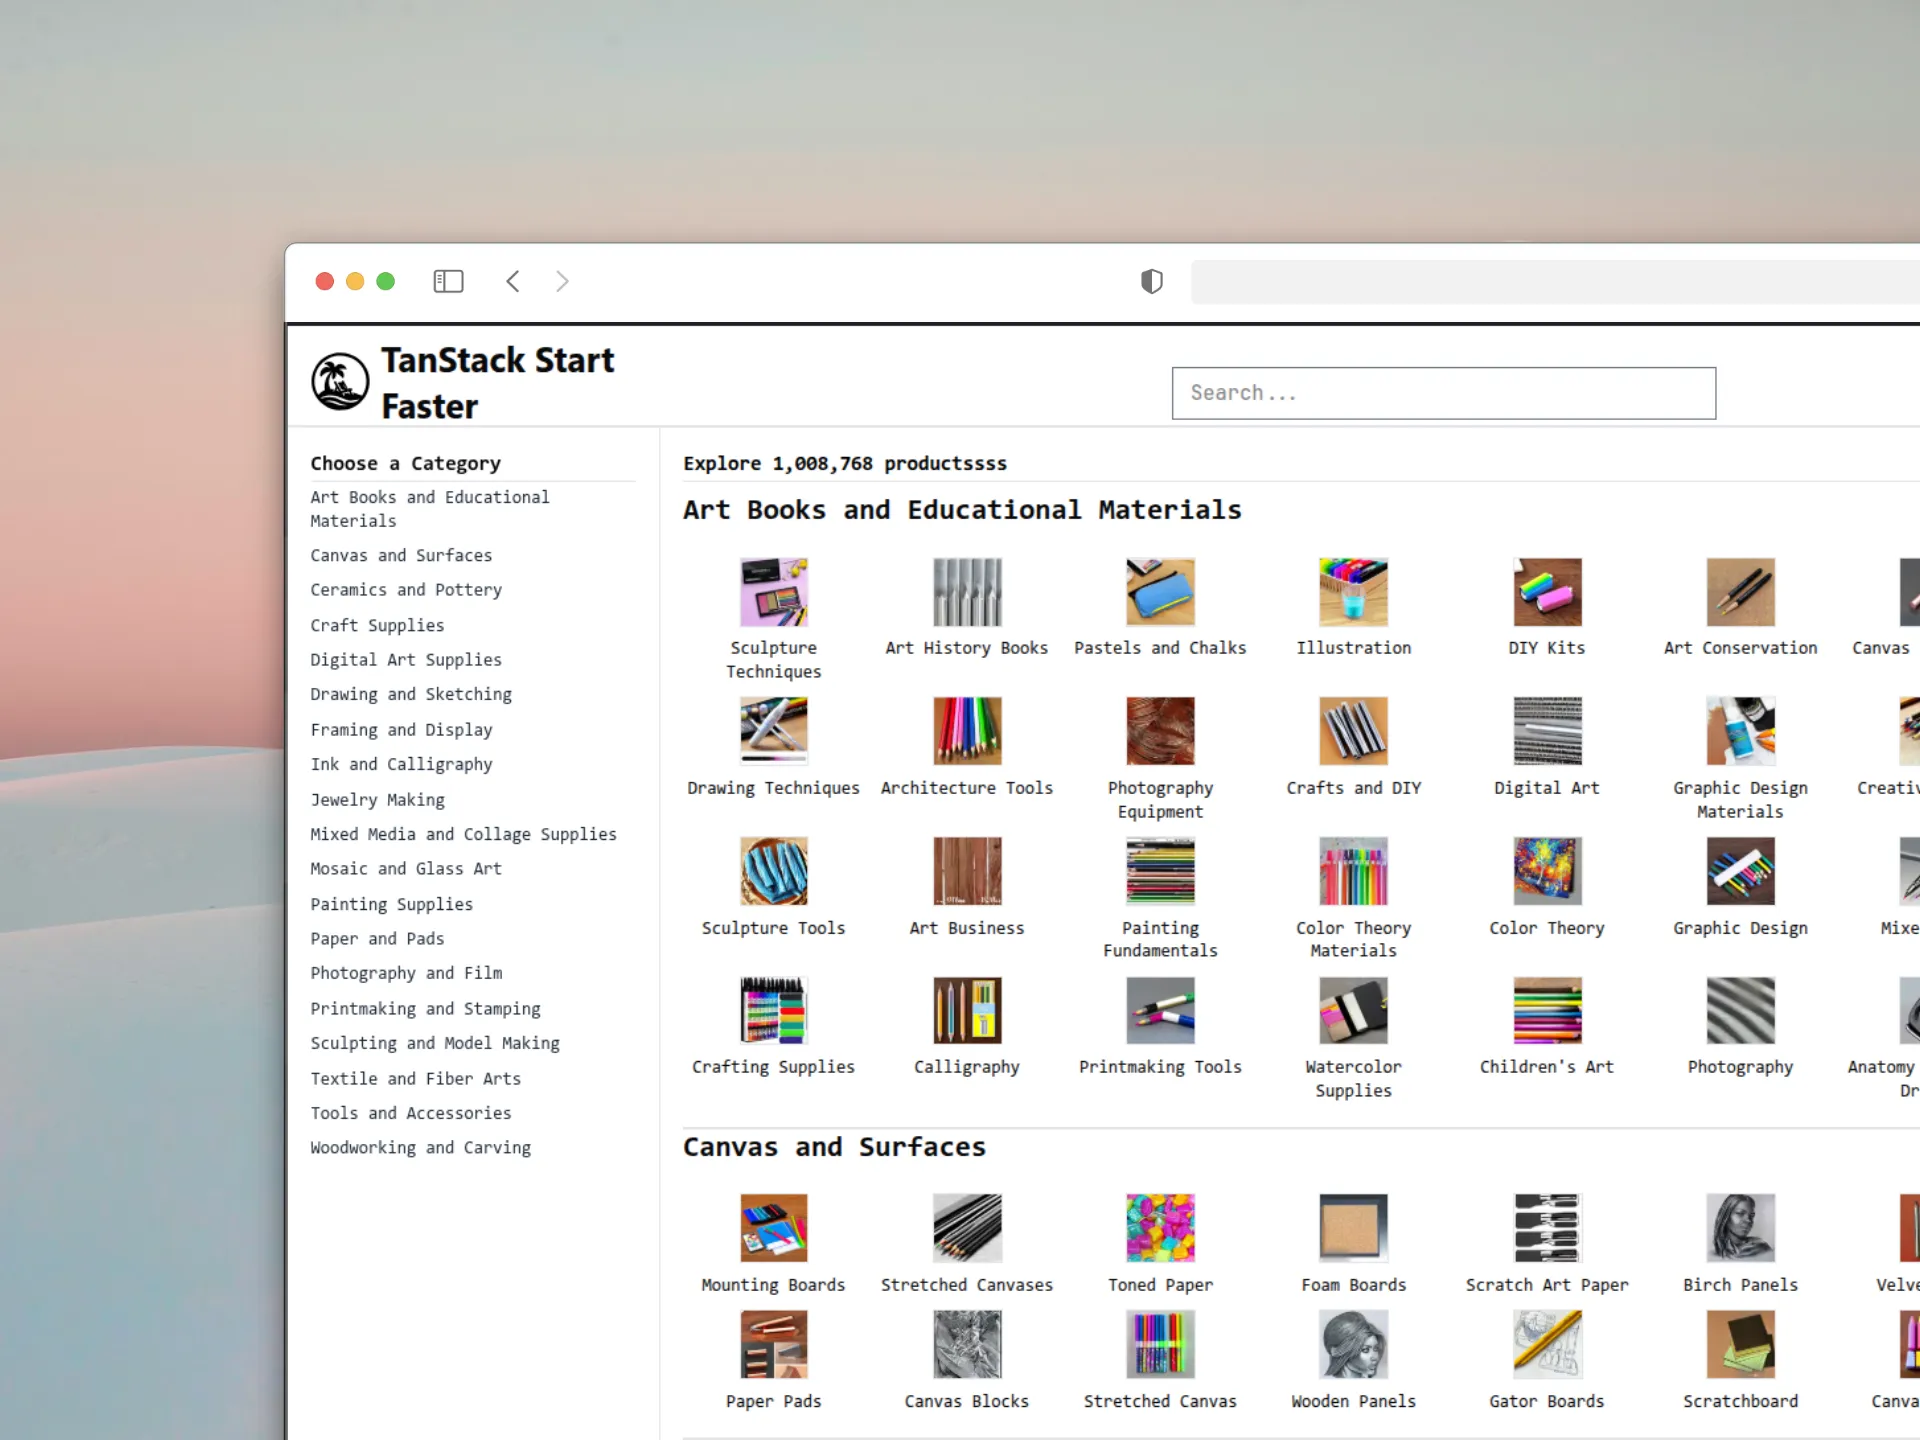Select Ink and Calligraphy in sidebar
The image size is (1920, 1440).
click(401, 765)
